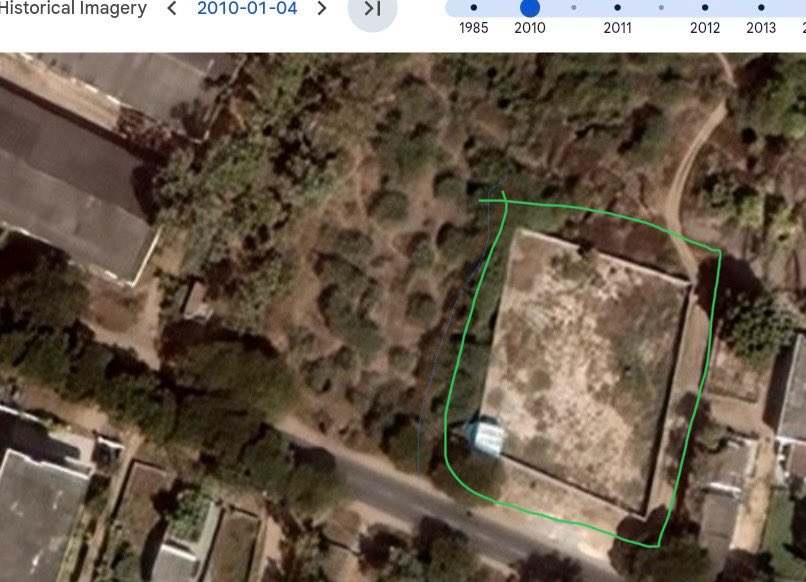Go to the next imagery date
Screen dimensions: 806x582
322,8
